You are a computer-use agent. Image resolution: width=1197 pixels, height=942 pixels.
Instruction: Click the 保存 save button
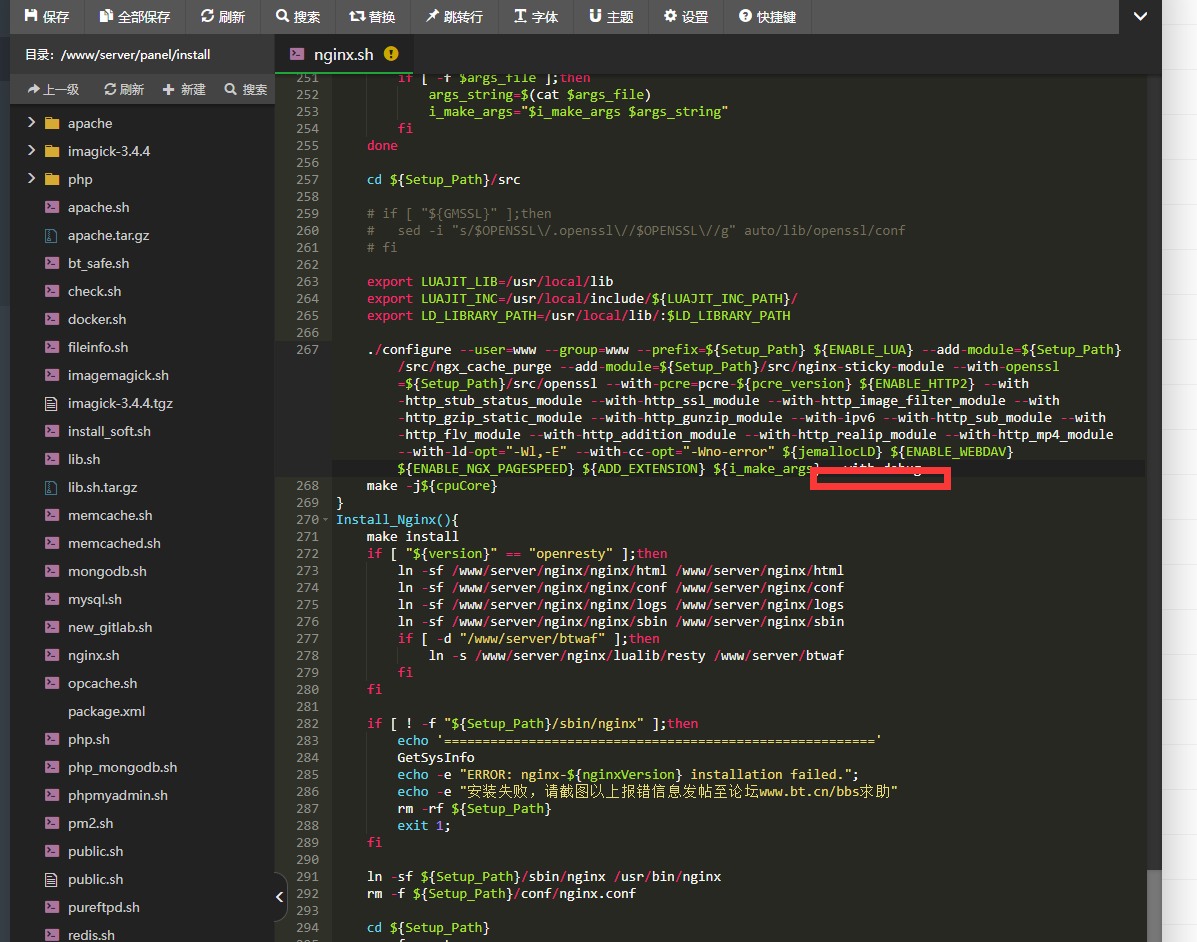coord(47,16)
